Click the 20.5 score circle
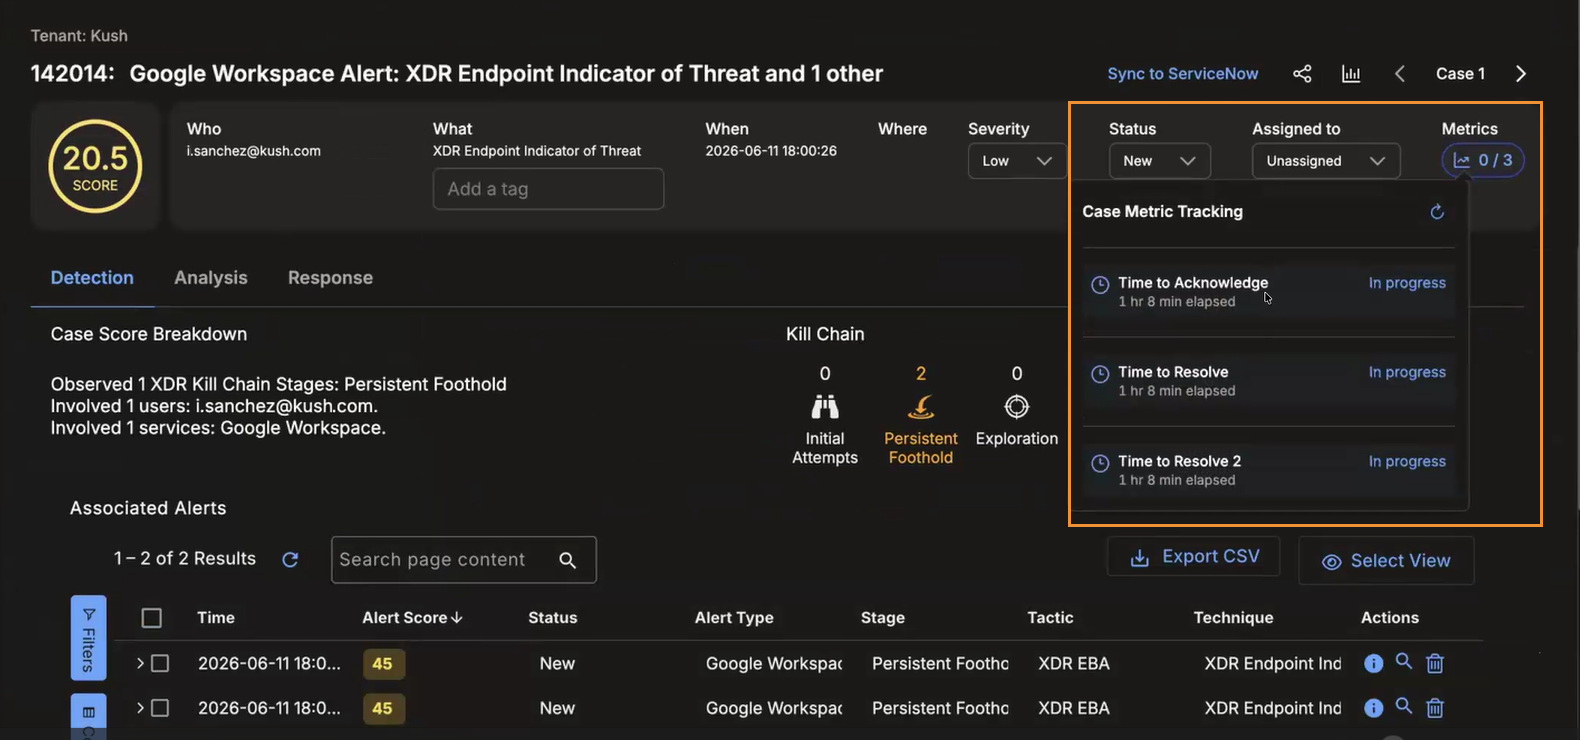Viewport: 1580px width, 740px height. click(95, 166)
